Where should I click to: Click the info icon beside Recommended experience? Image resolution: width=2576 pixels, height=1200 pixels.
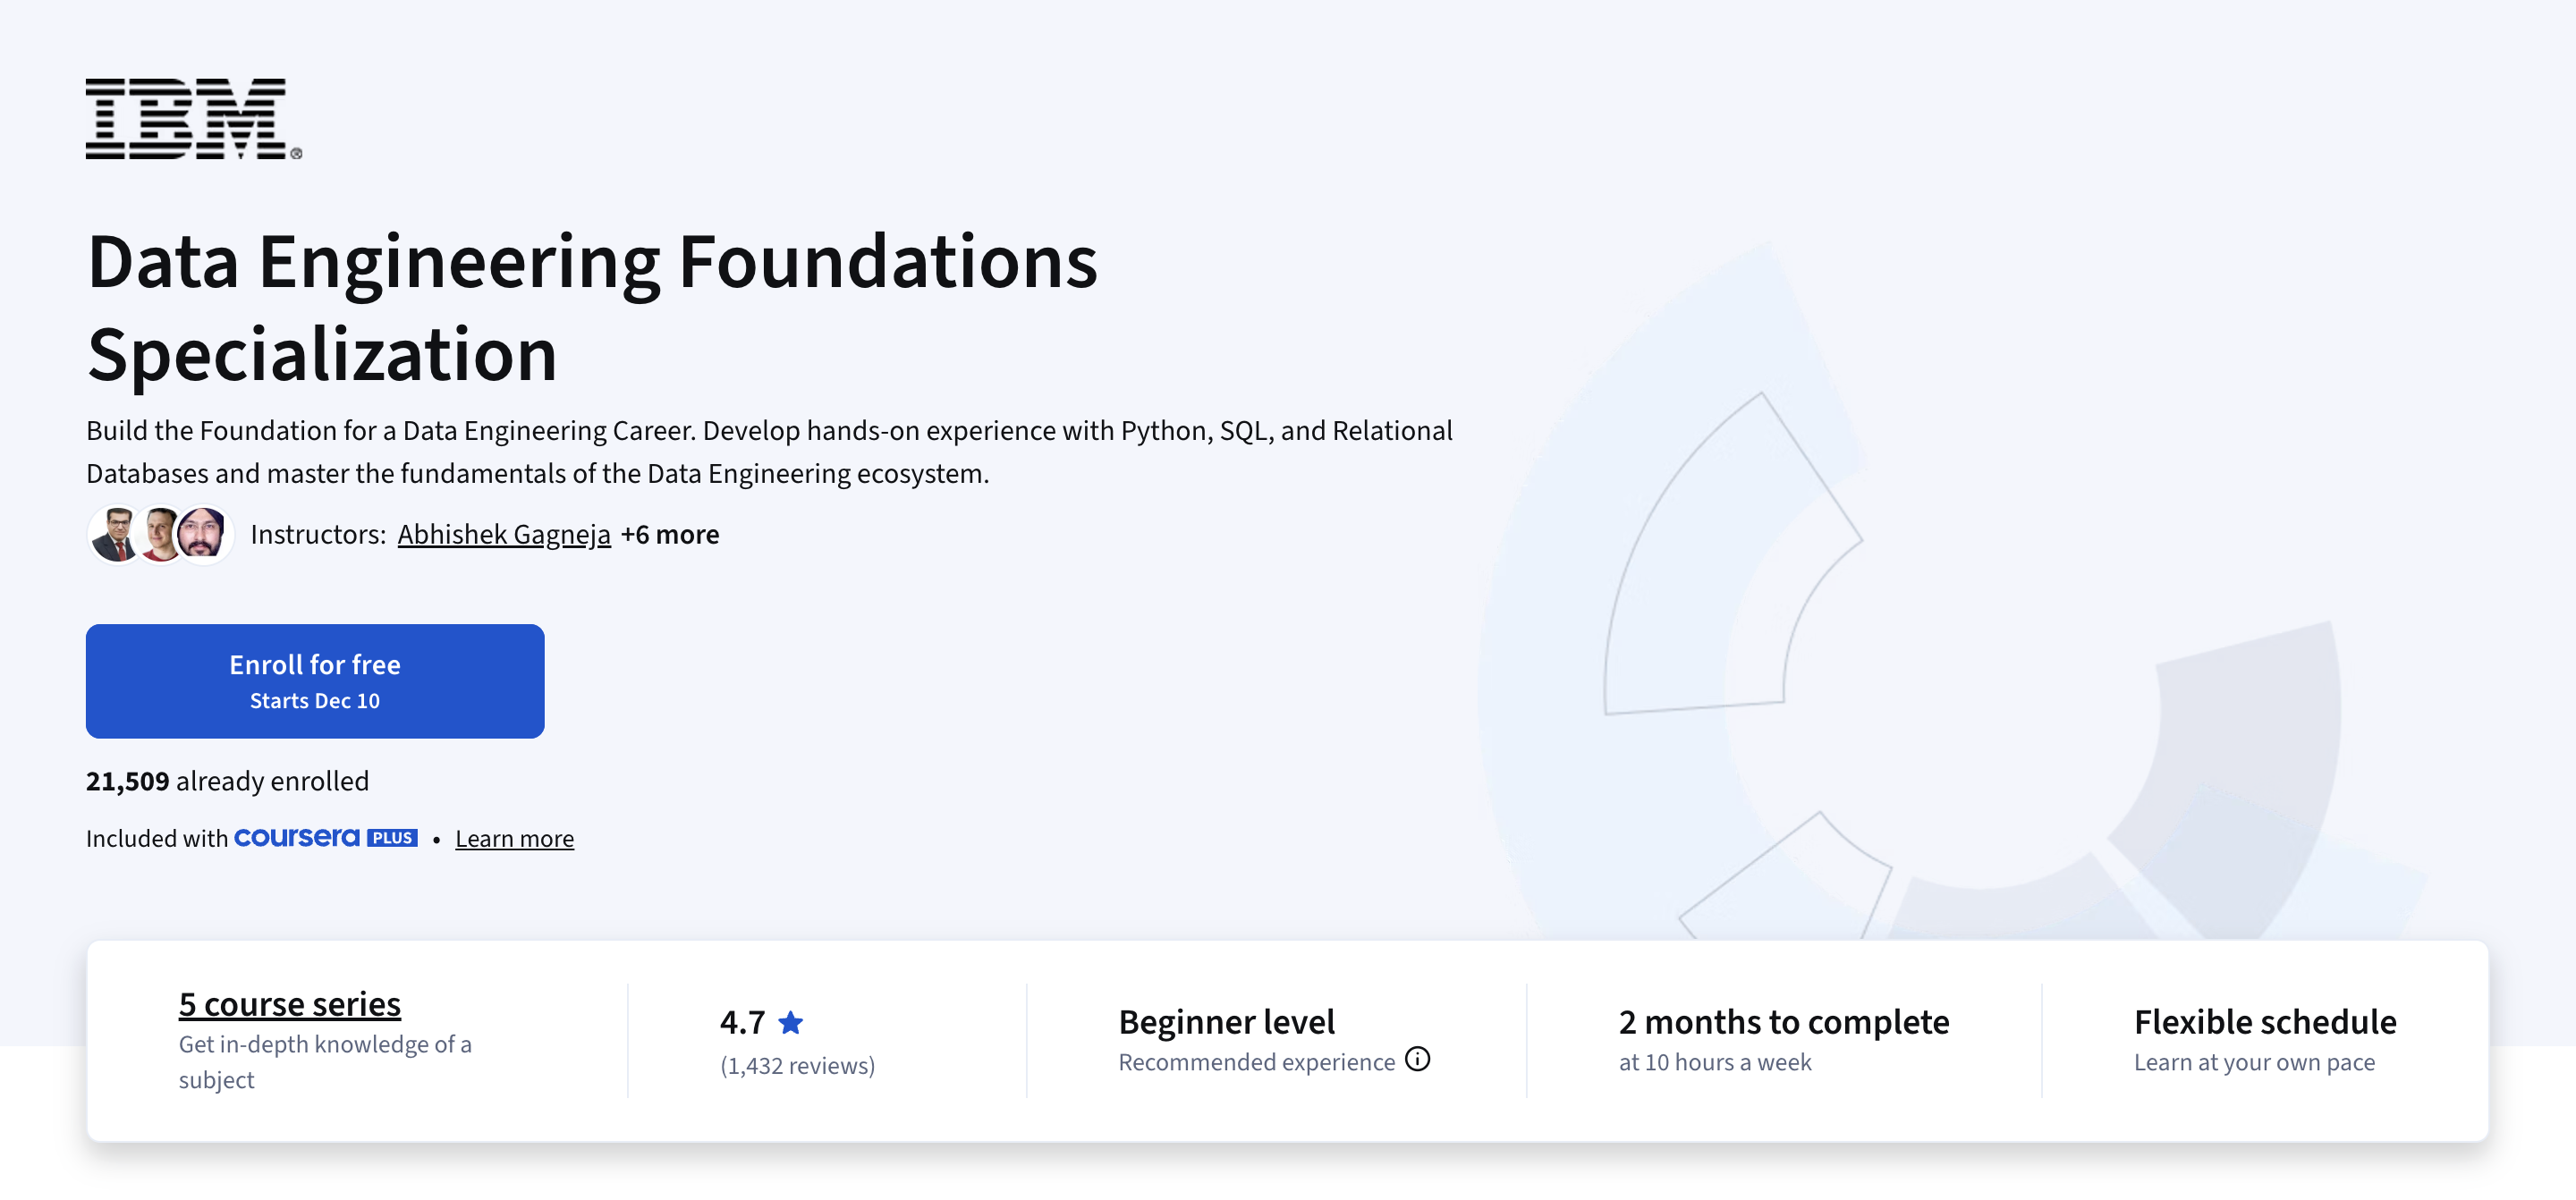1419,1060
